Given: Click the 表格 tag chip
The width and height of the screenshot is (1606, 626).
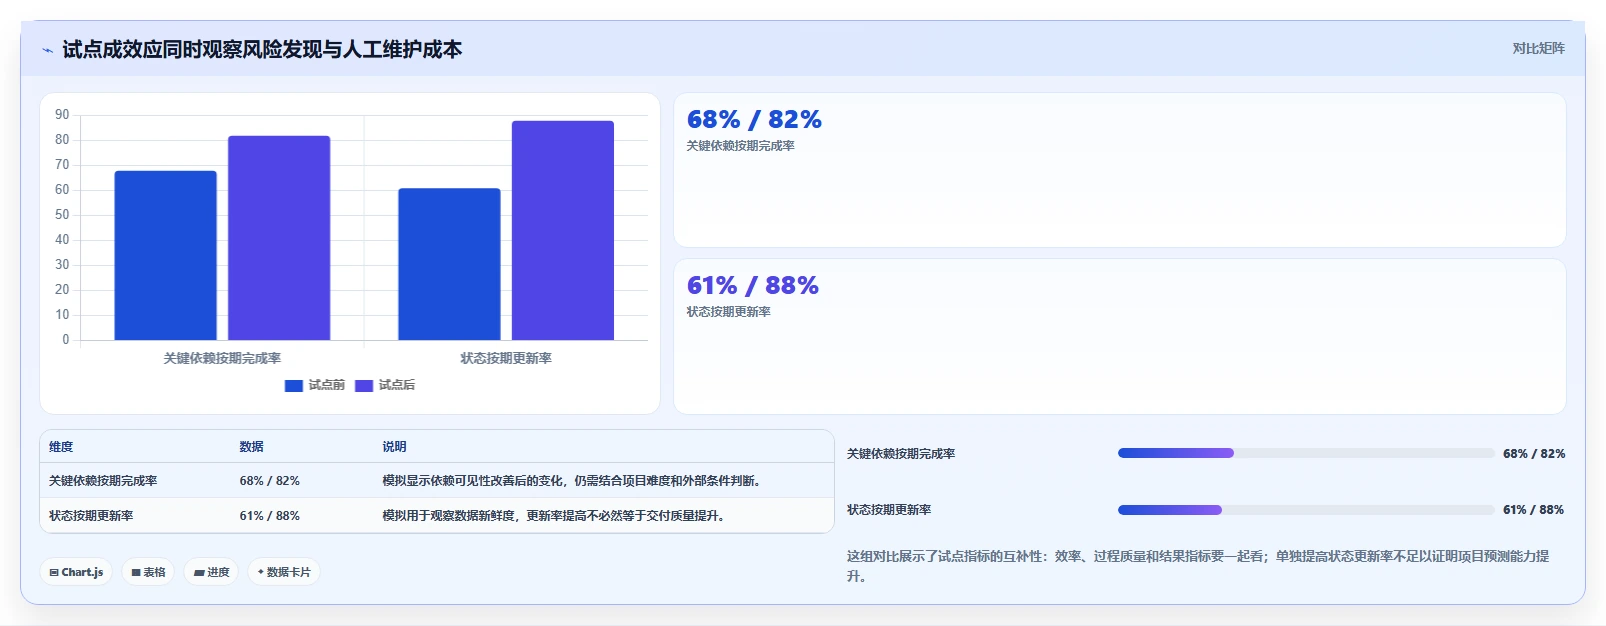Looking at the screenshot, I should (148, 572).
